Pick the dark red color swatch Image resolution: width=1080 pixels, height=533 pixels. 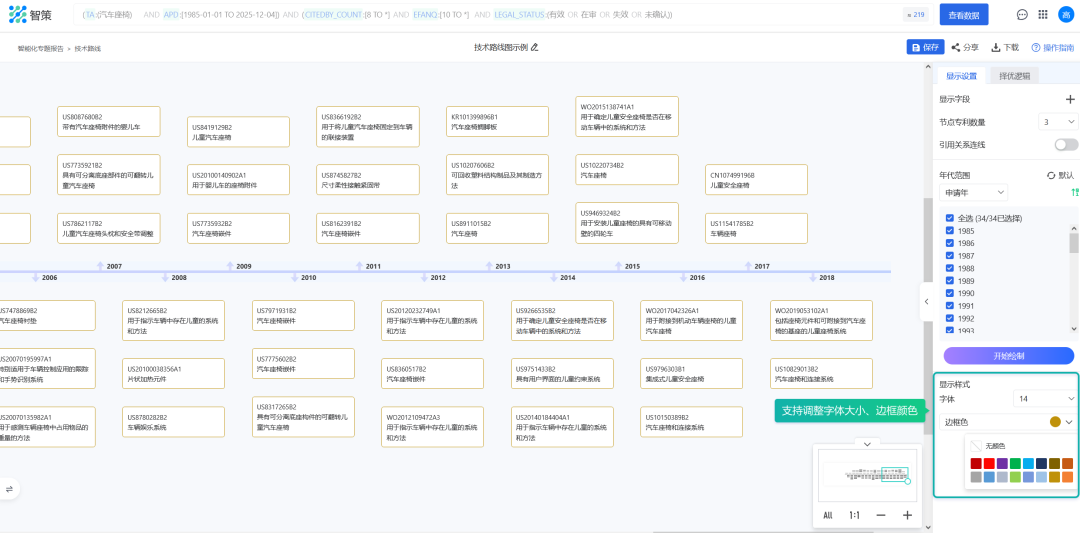pos(976,463)
